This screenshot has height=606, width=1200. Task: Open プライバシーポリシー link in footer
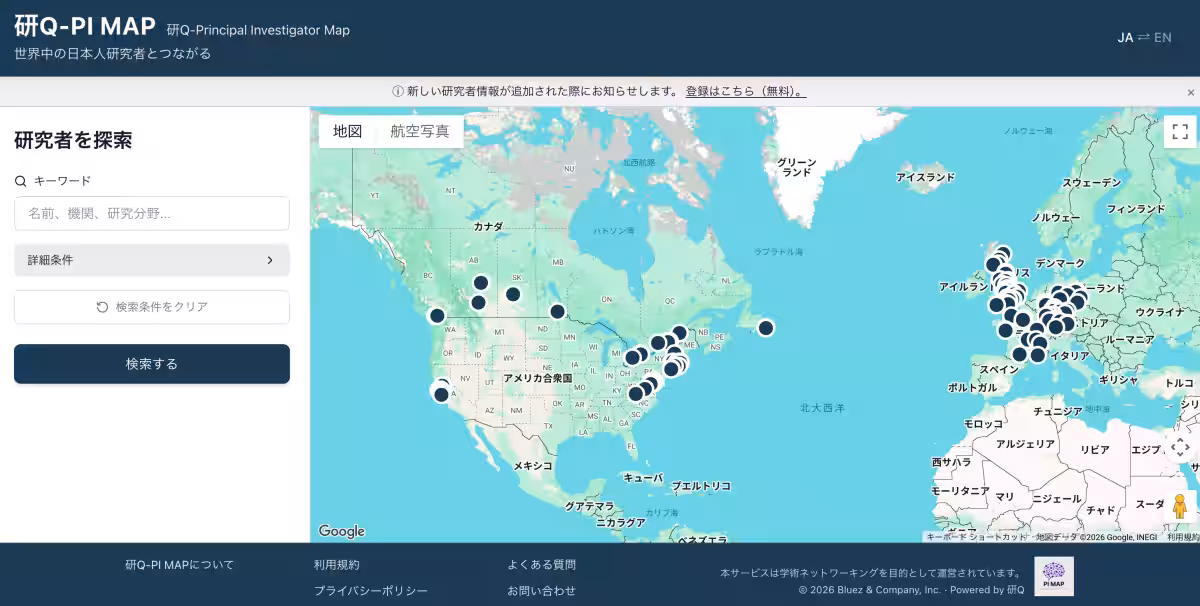371,591
